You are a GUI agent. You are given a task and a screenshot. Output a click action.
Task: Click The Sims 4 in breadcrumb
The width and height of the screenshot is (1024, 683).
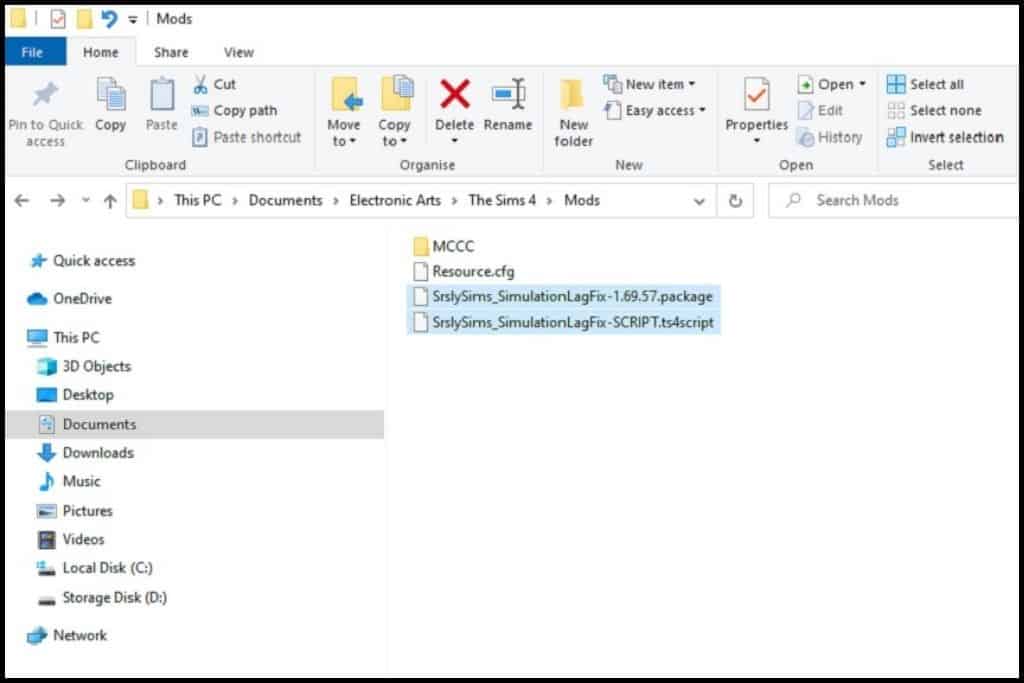pos(502,200)
